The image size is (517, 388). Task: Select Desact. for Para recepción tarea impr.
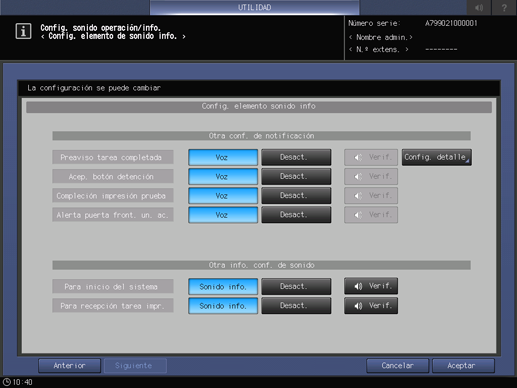(x=296, y=306)
